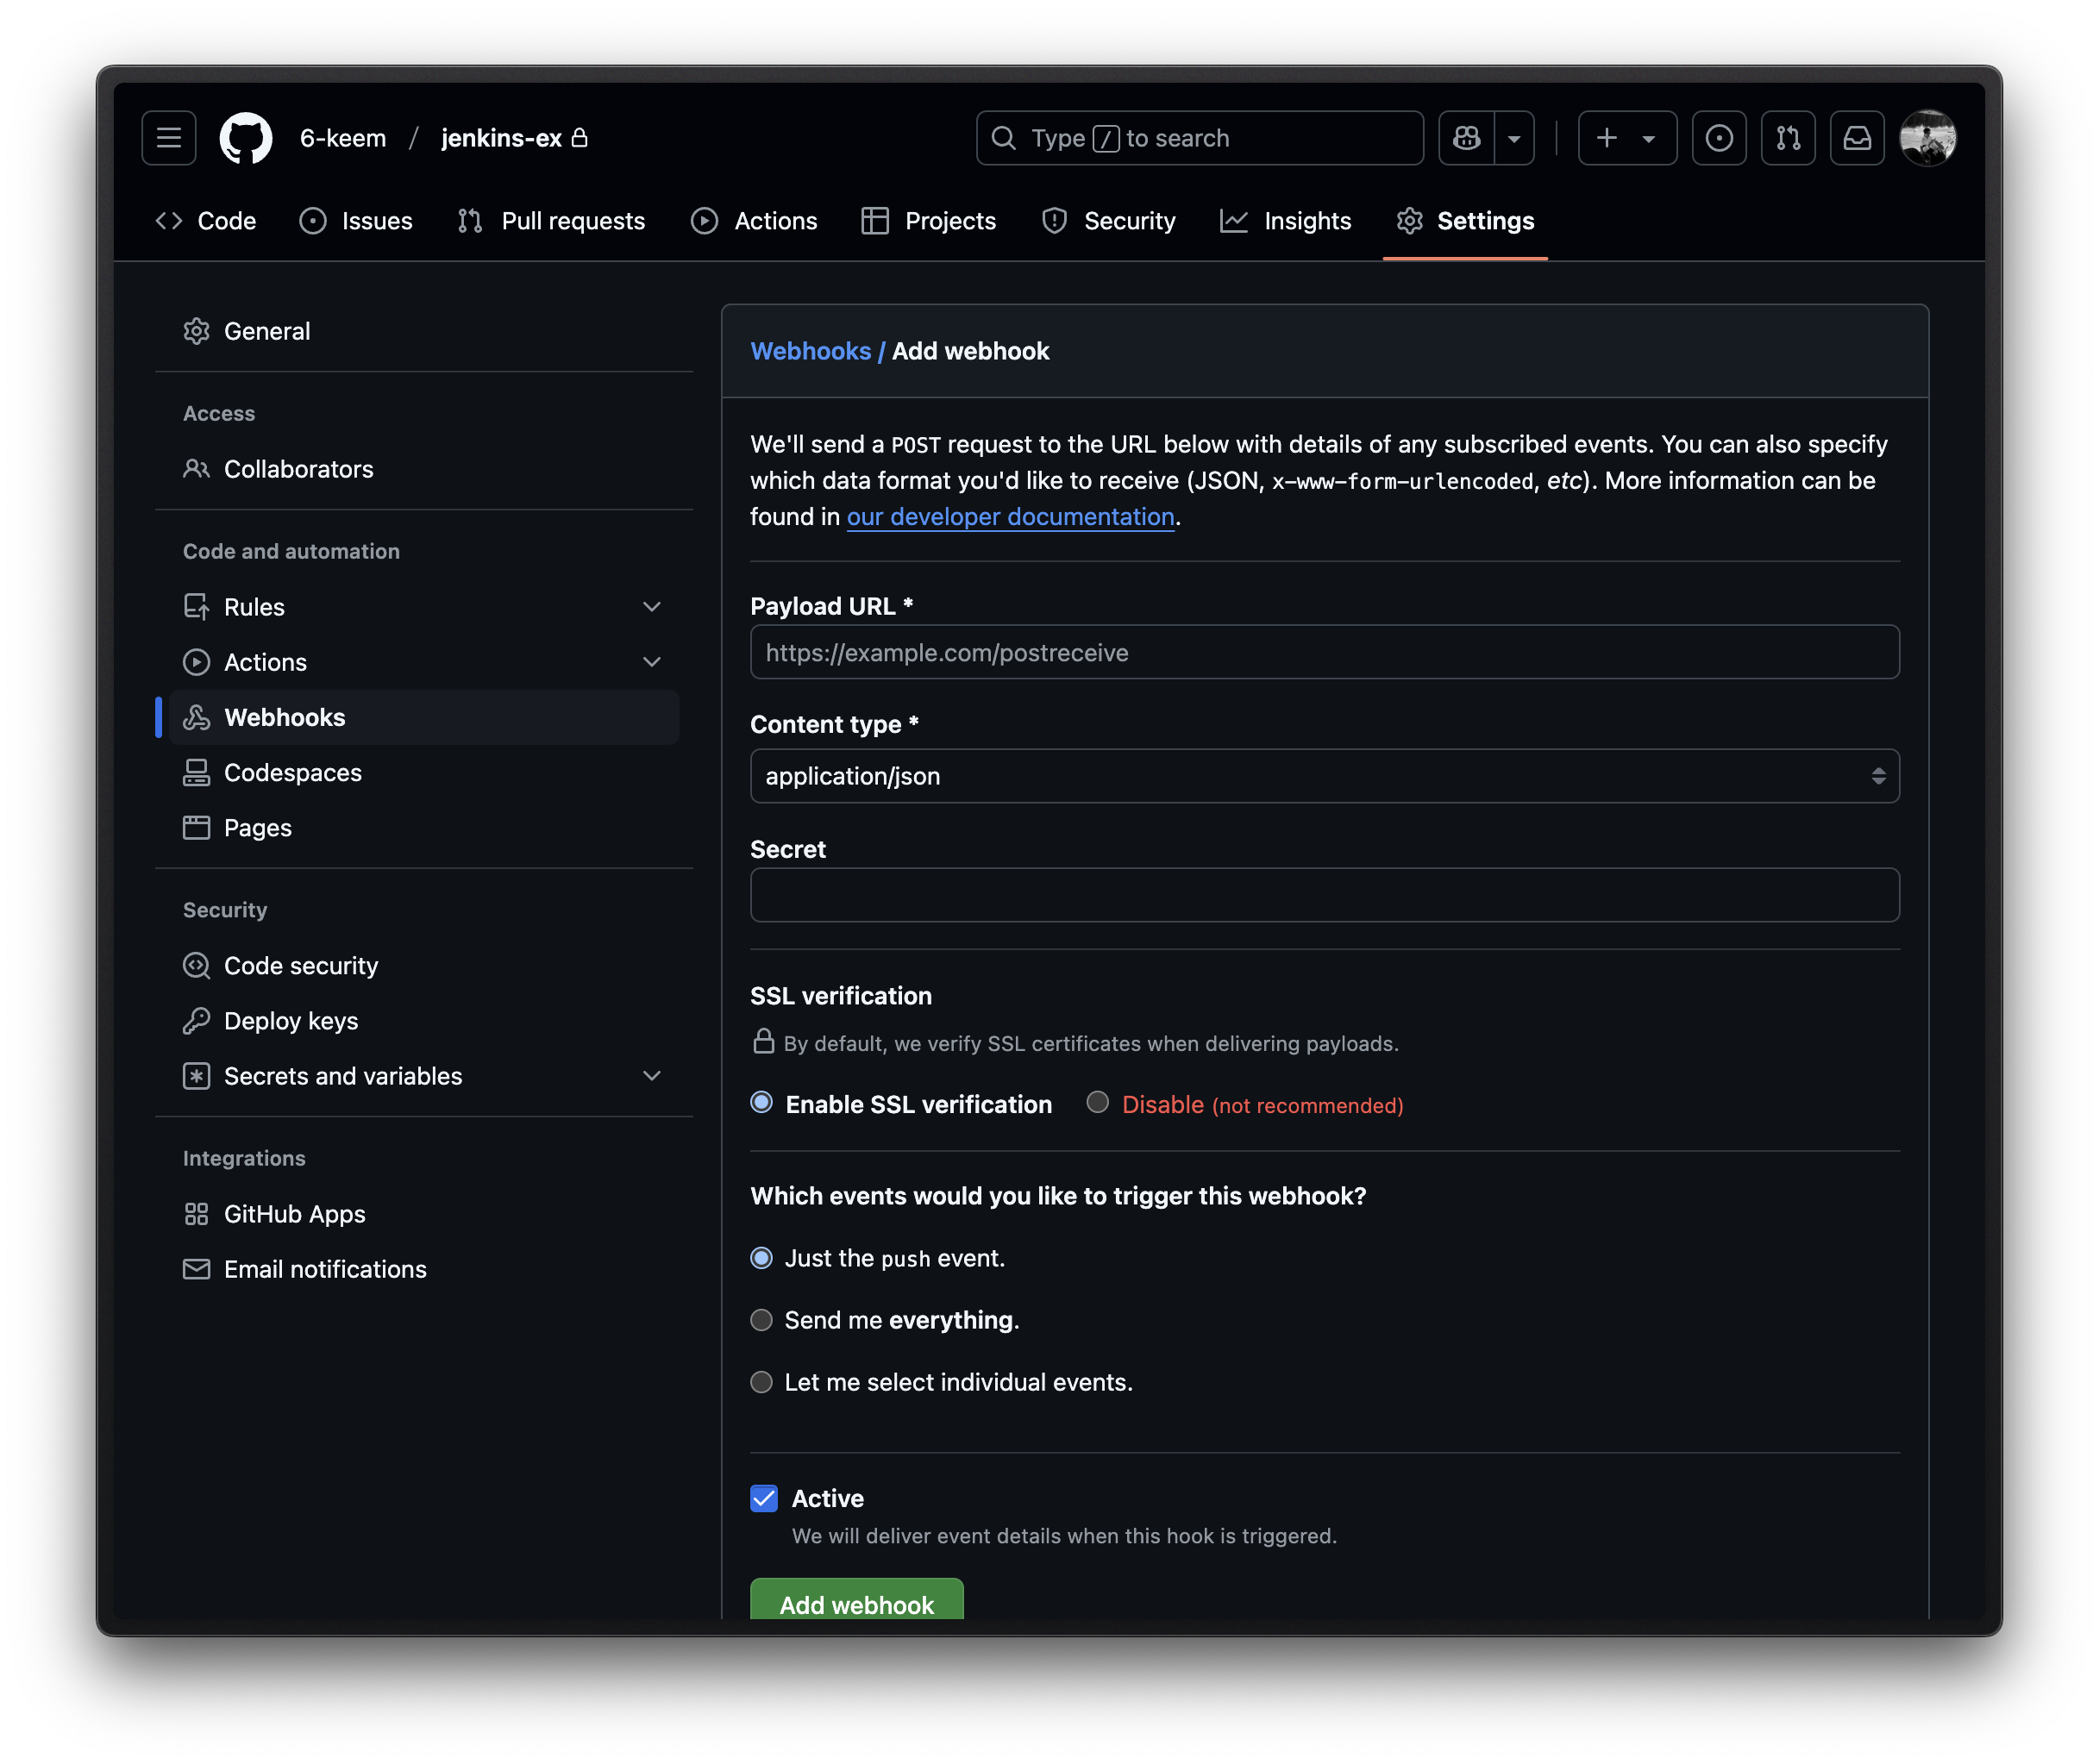The width and height of the screenshot is (2099, 1764).
Task: Click the Email notifications envelope icon
Action: 196,1269
